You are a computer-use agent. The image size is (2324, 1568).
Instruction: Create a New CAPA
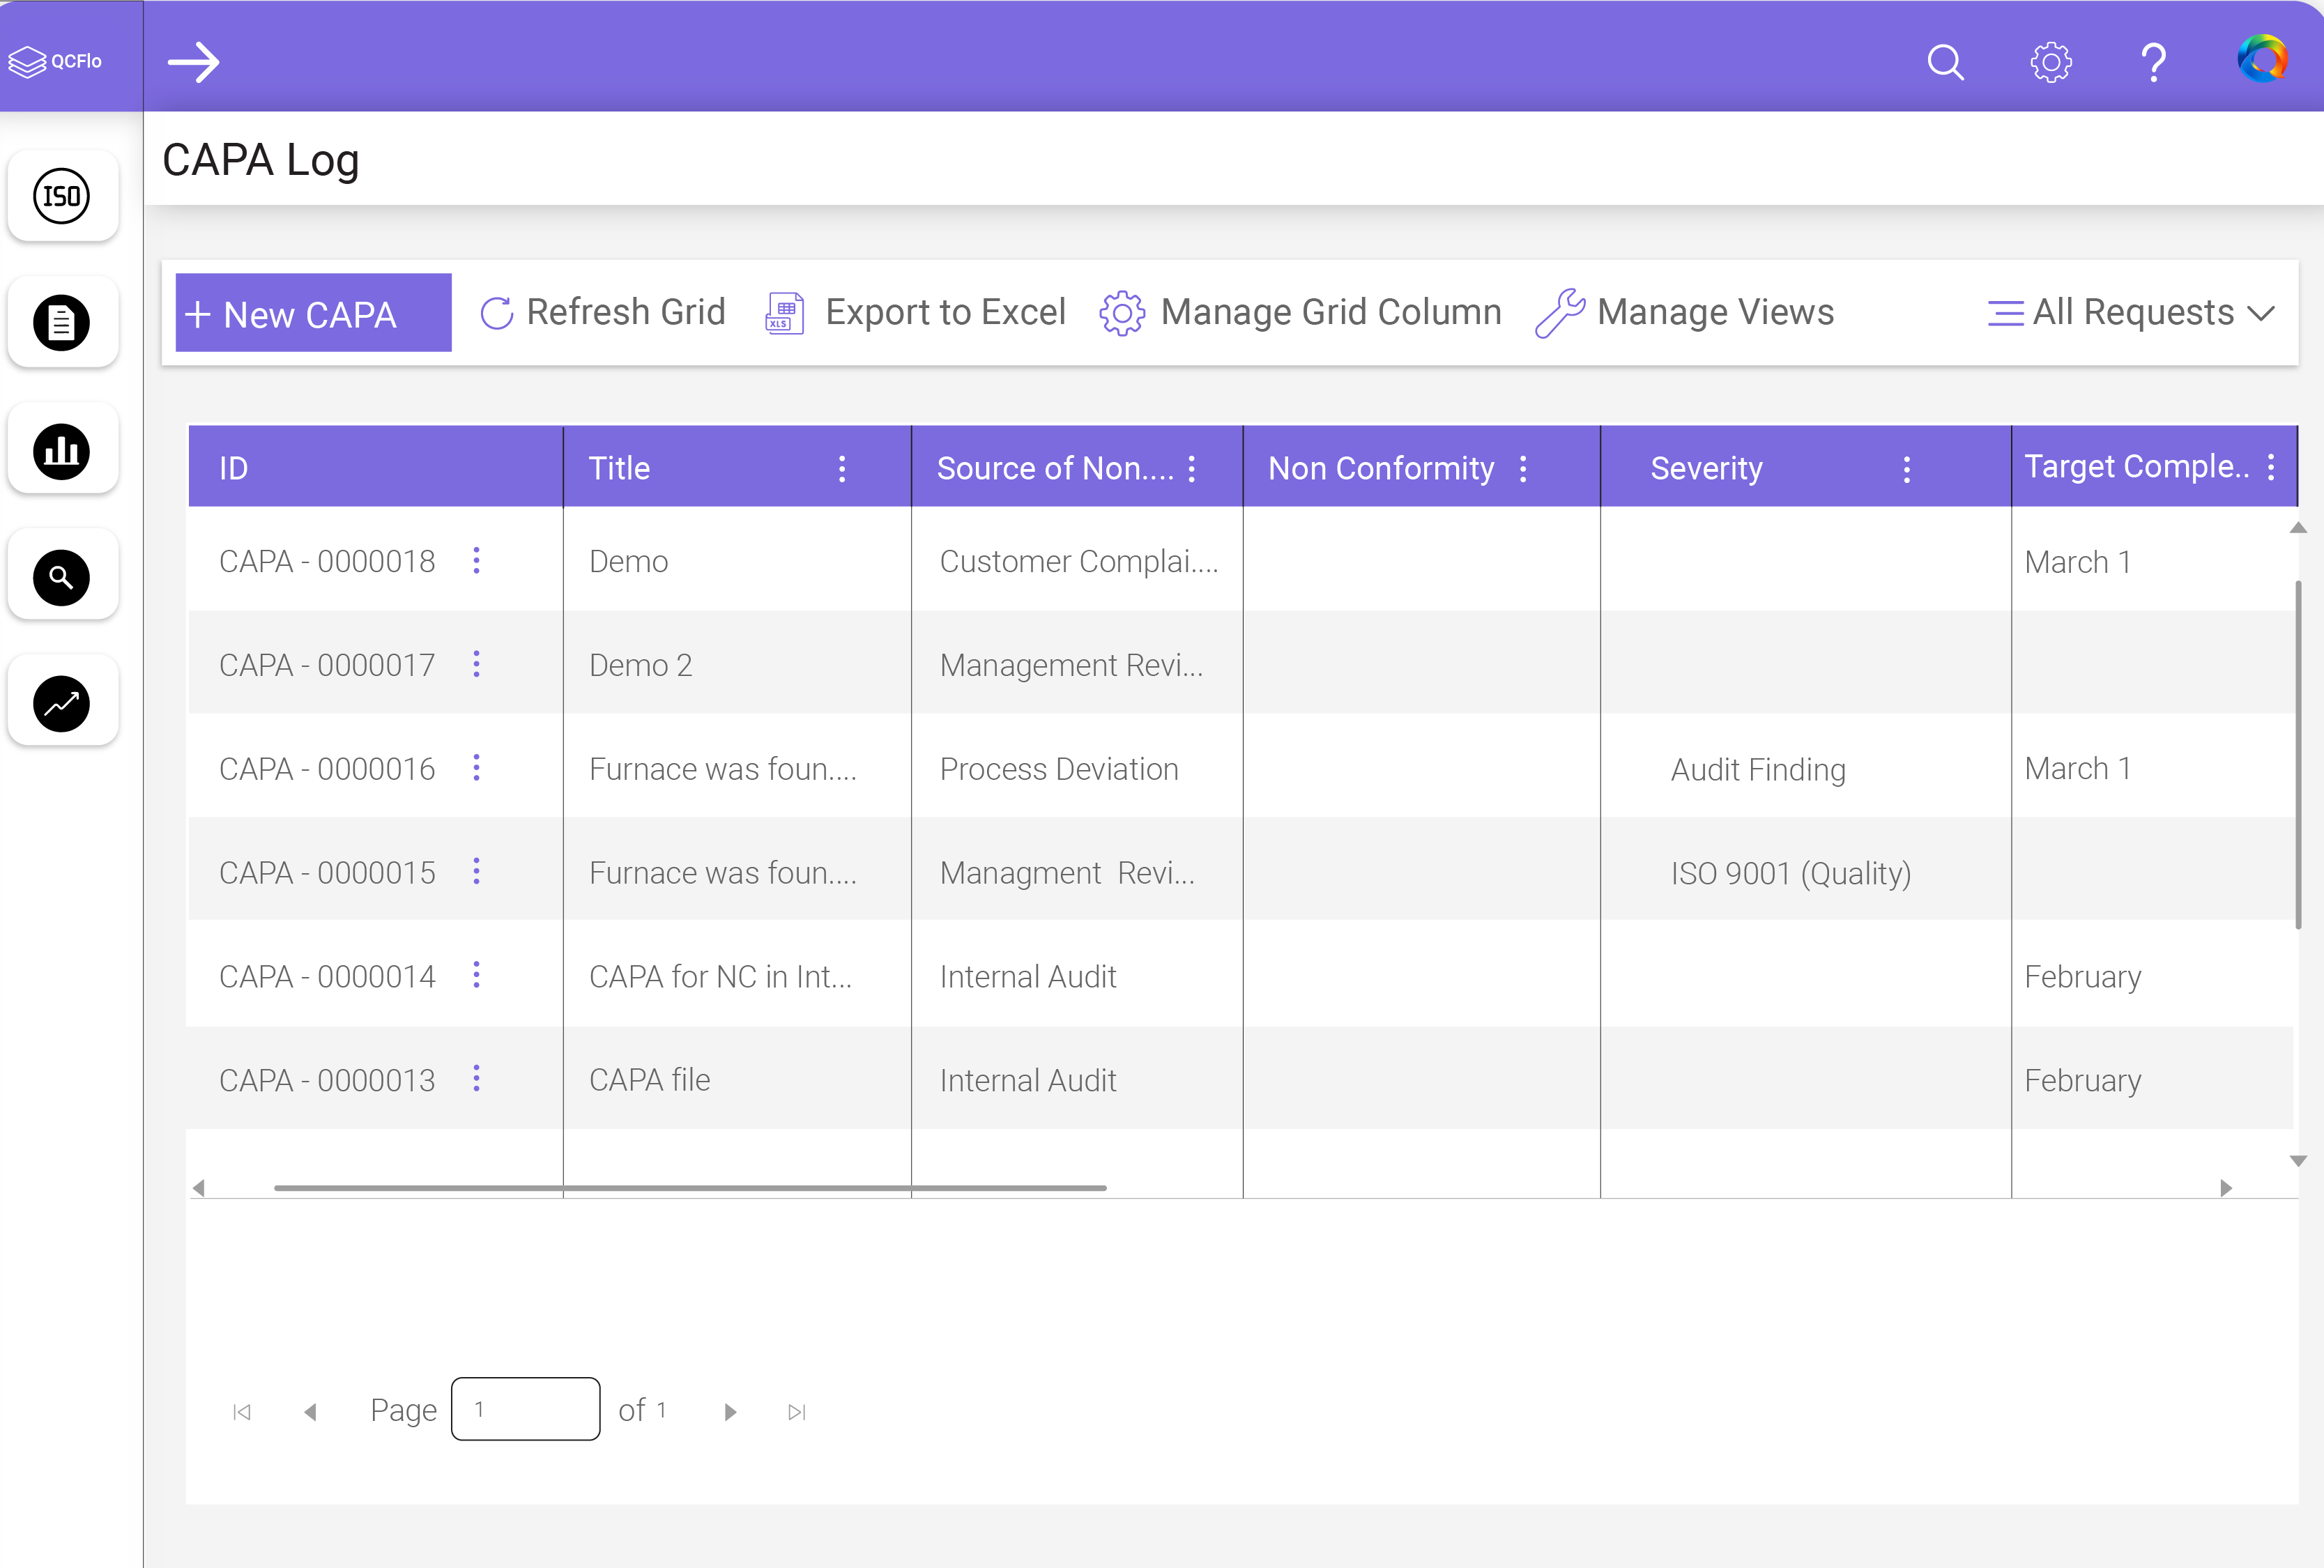pyautogui.click(x=313, y=313)
